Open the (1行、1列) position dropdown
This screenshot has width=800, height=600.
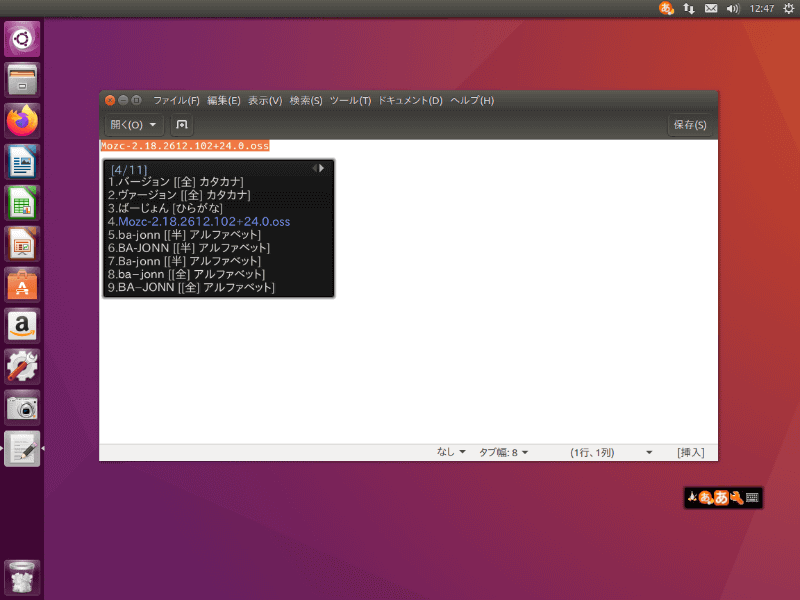pos(601,451)
